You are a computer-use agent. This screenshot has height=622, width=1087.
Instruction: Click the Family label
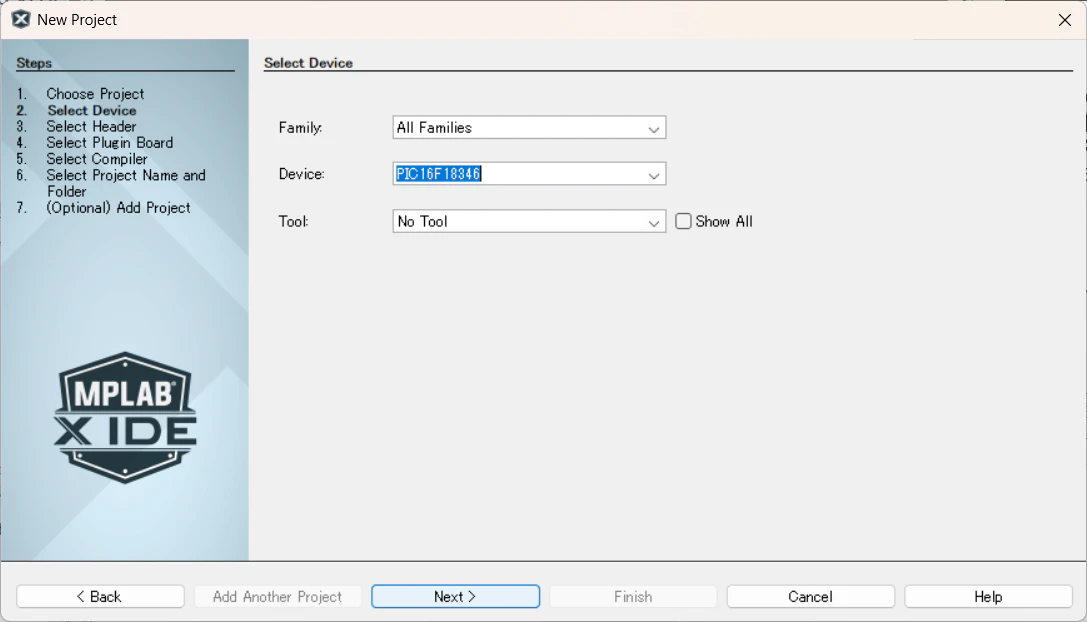click(x=300, y=128)
